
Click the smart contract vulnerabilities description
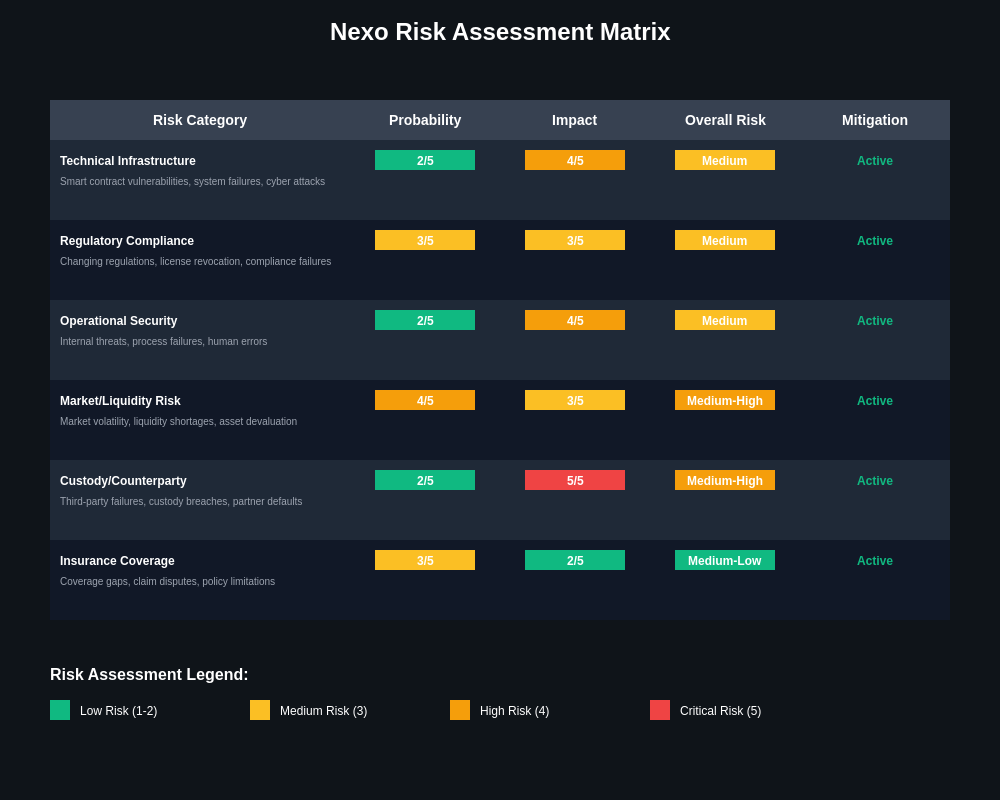coord(193,181)
